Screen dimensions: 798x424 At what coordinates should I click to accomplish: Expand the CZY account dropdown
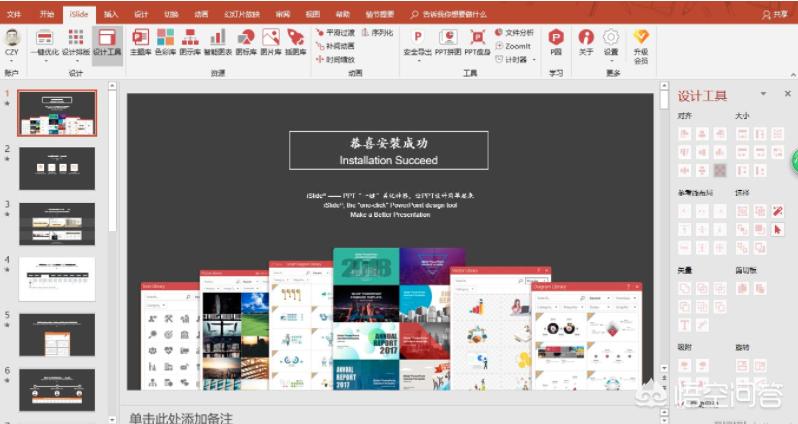coord(11,61)
